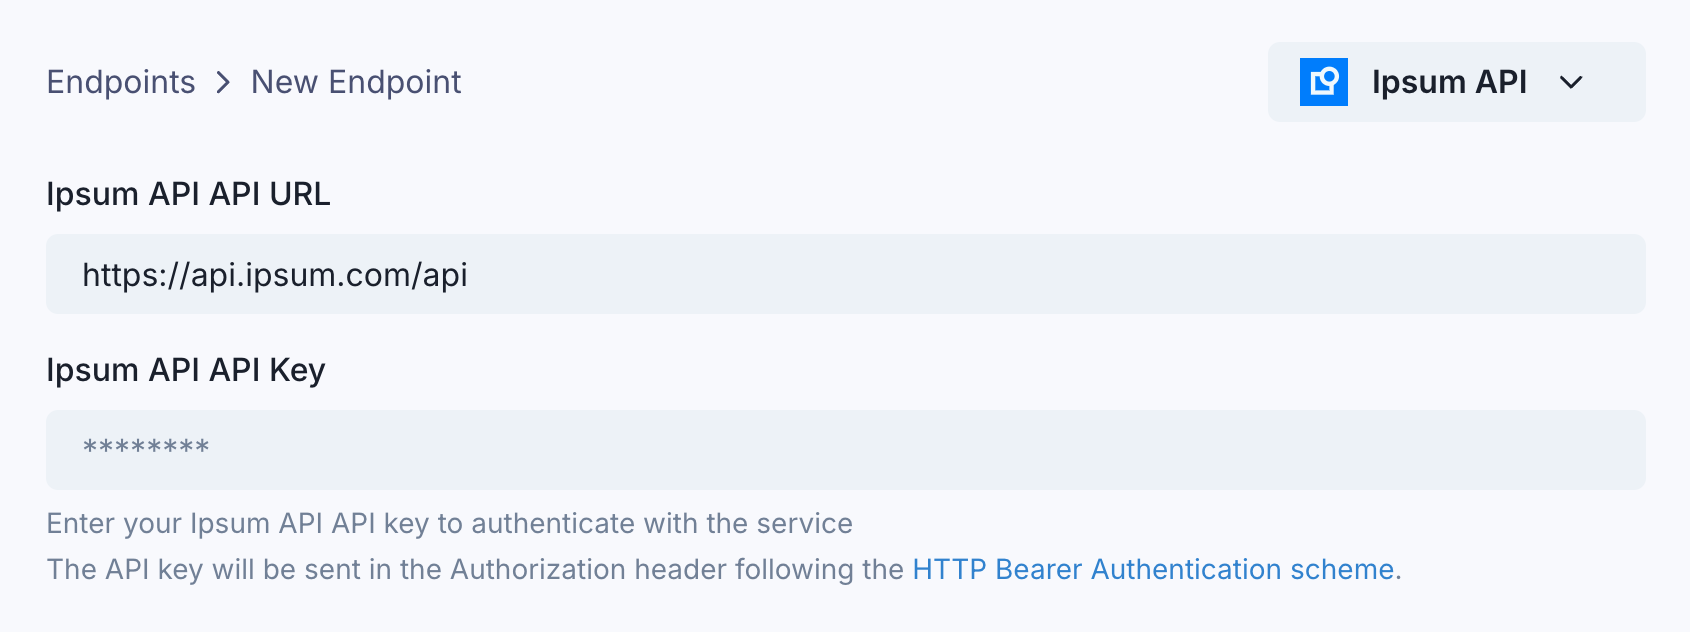Screen dimensions: 1690x632
Task: Select the New Endpoint breadcrumb item
Action: (x=356, y=82)
